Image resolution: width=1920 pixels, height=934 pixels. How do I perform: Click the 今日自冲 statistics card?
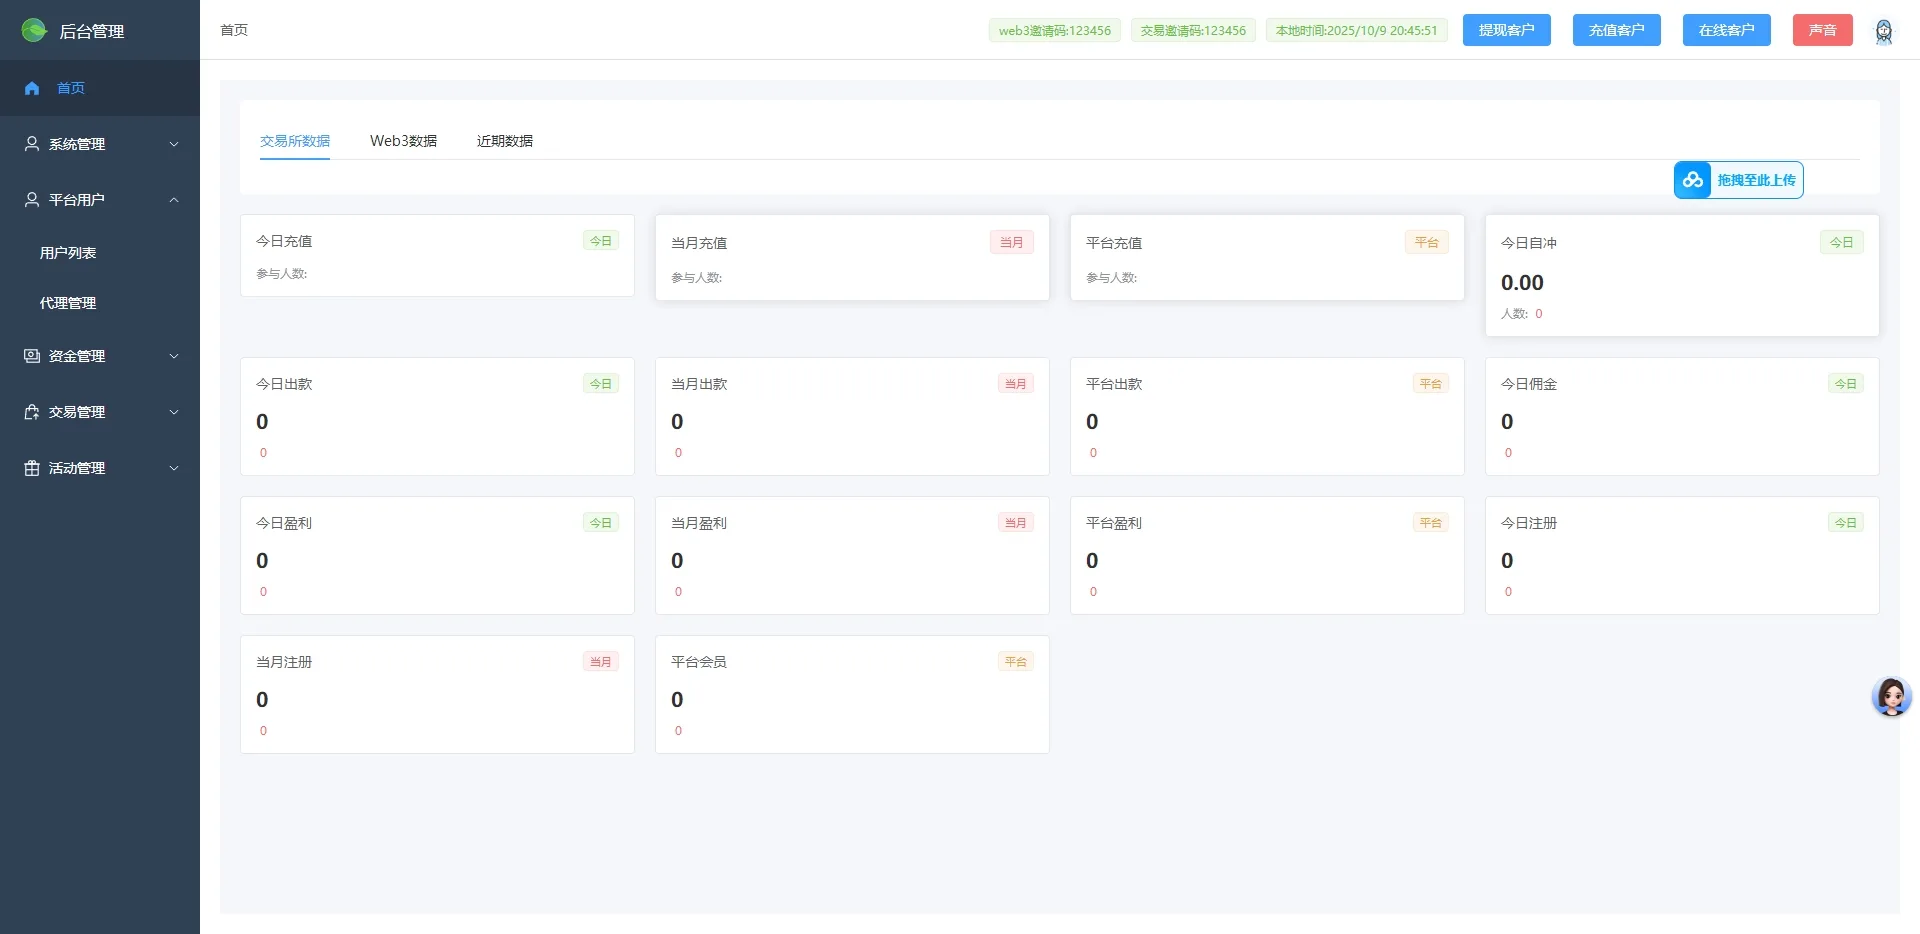click(1681, 275)
